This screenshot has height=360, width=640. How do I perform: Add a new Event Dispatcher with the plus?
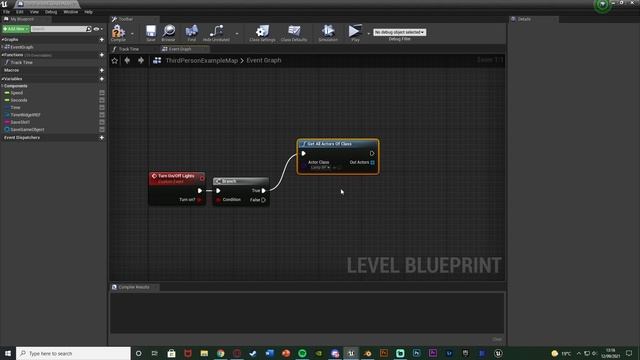pos(102,138)
